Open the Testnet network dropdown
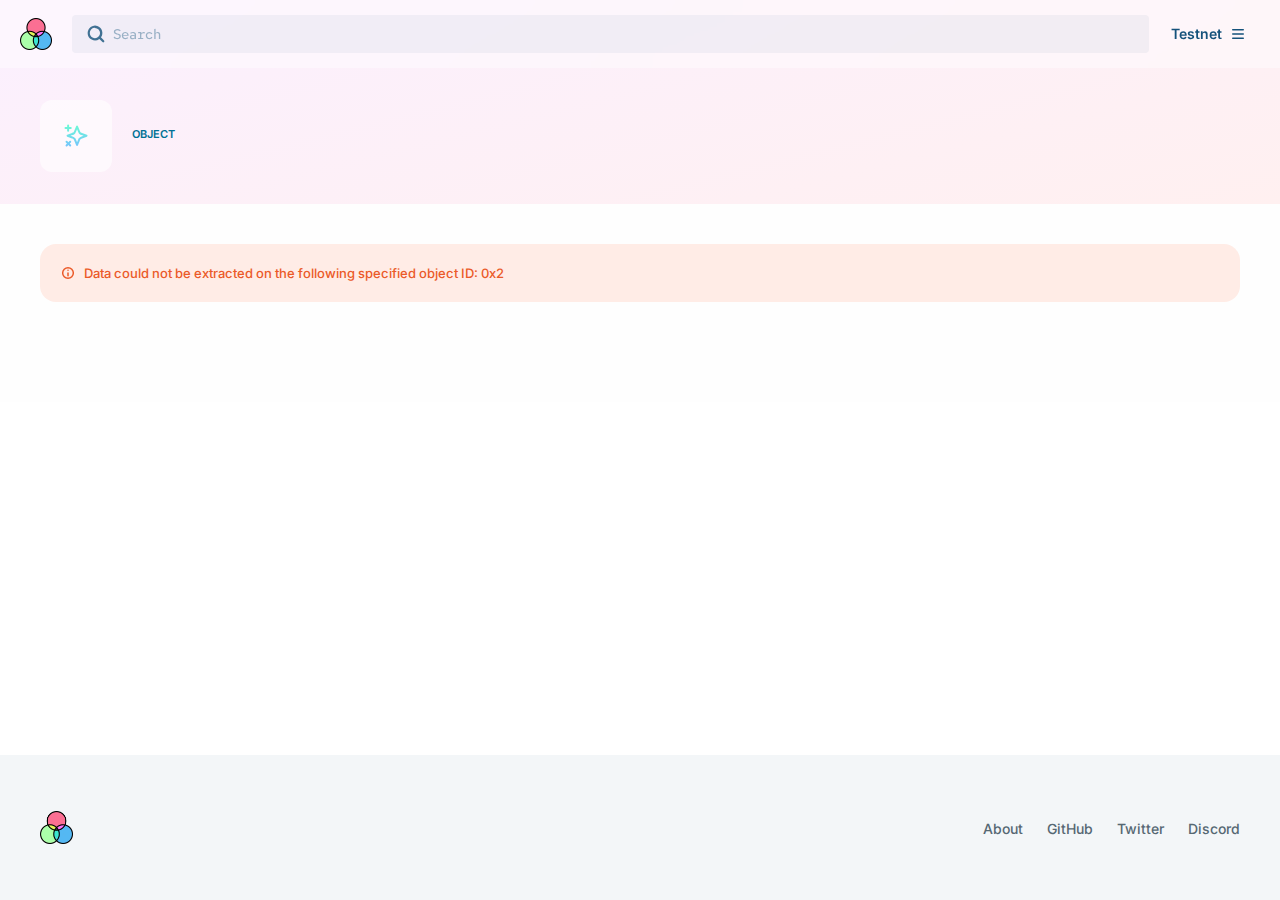 click(1208, 34)
